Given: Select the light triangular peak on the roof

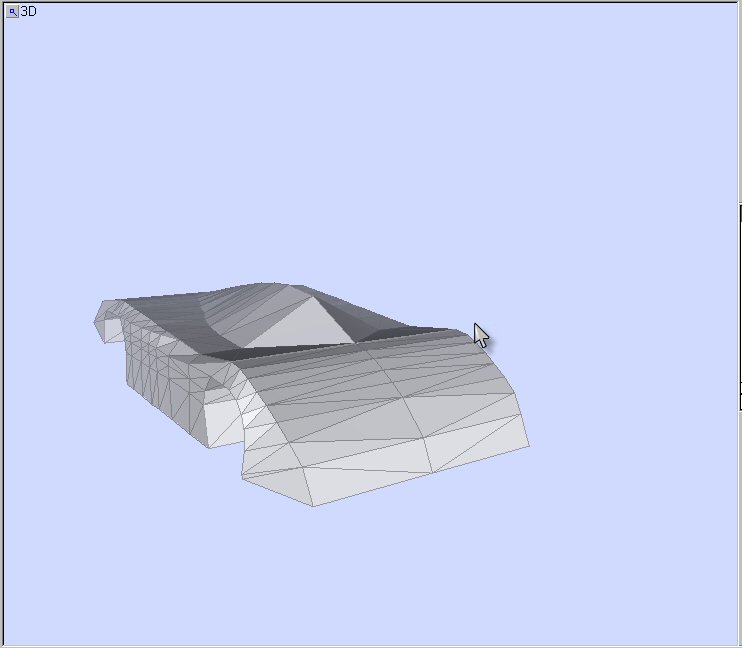Looking at the screenshot, I should click(x=290, y=325).
